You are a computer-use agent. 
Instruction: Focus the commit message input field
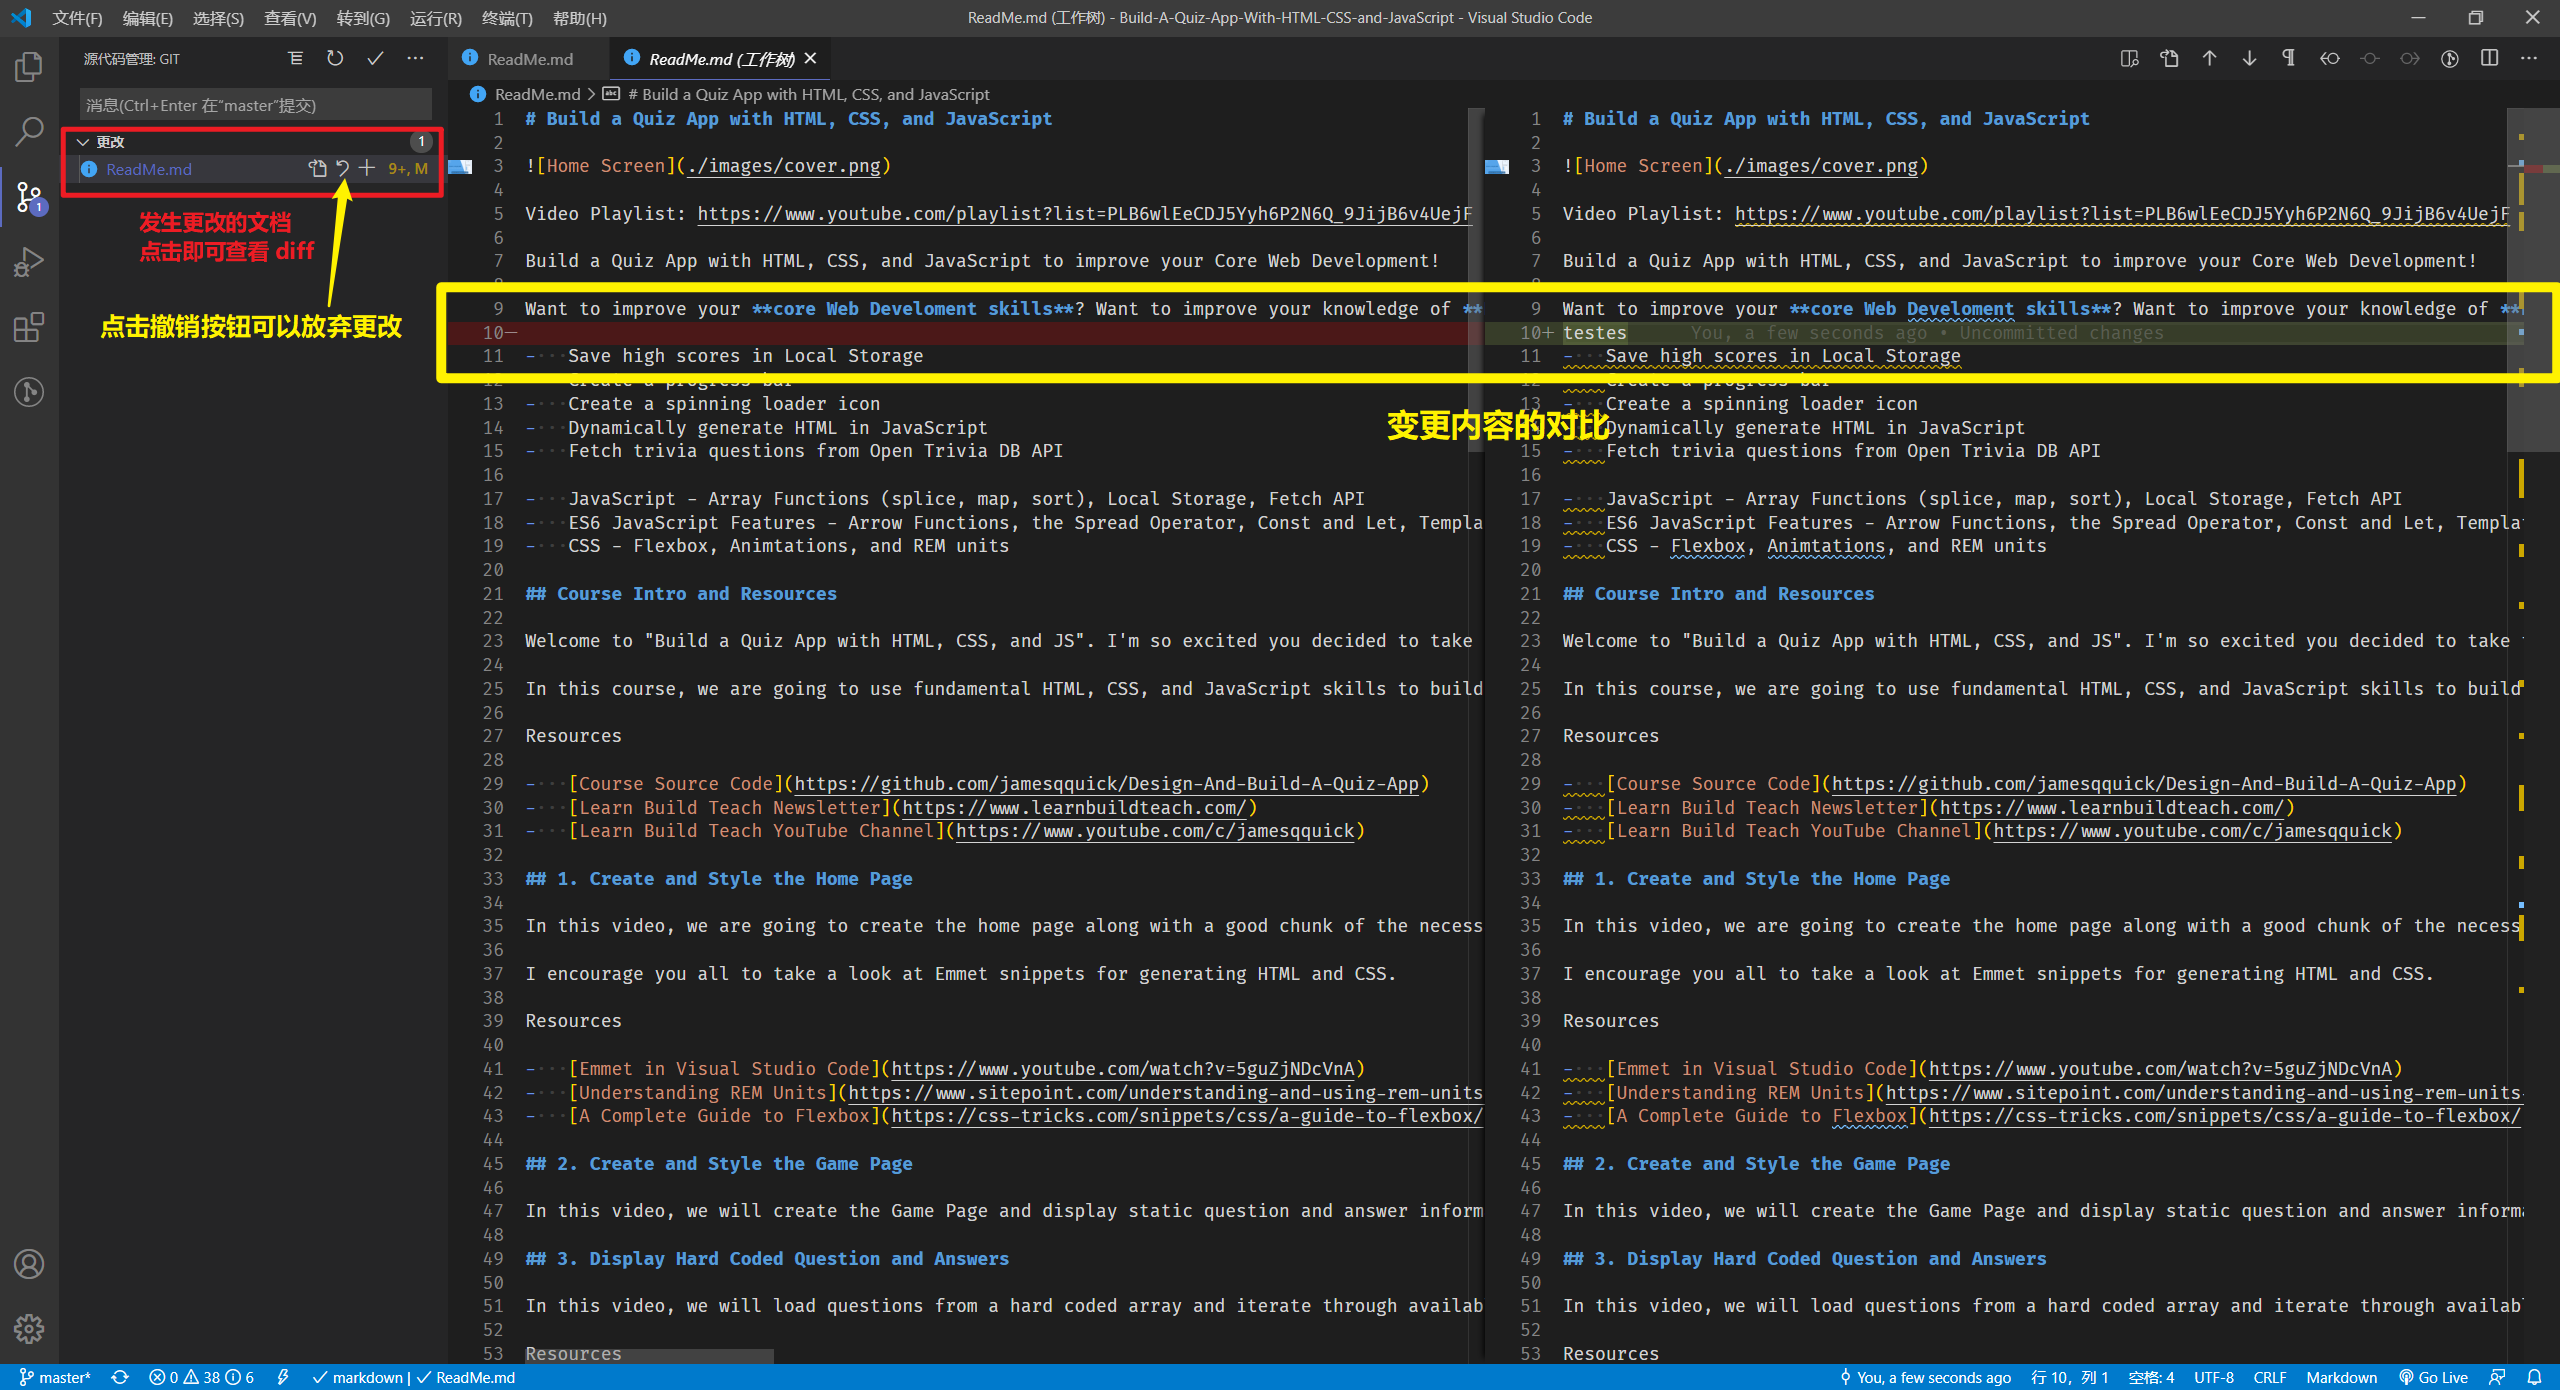click(x=255, y=105)
